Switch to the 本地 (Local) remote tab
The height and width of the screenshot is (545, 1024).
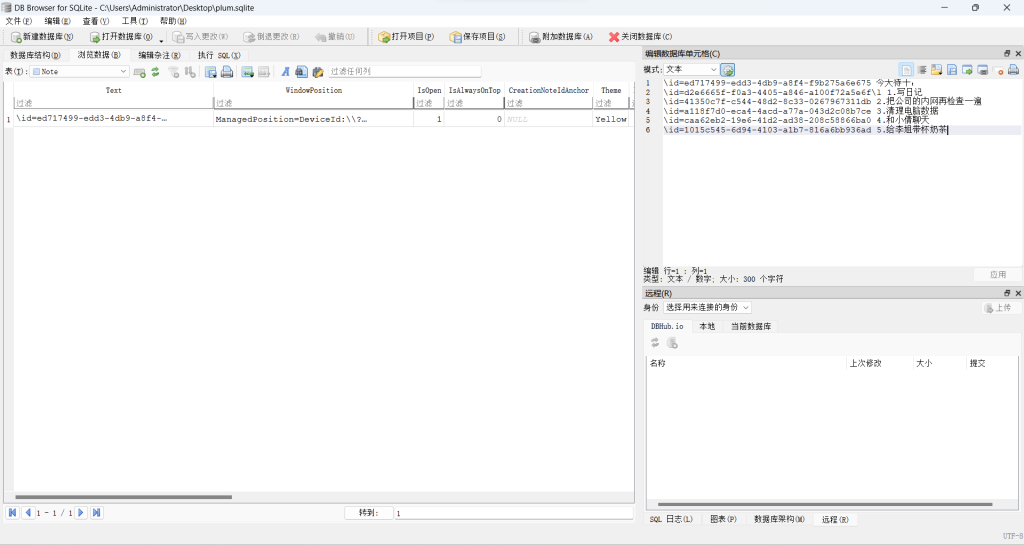tap(707, 326)
